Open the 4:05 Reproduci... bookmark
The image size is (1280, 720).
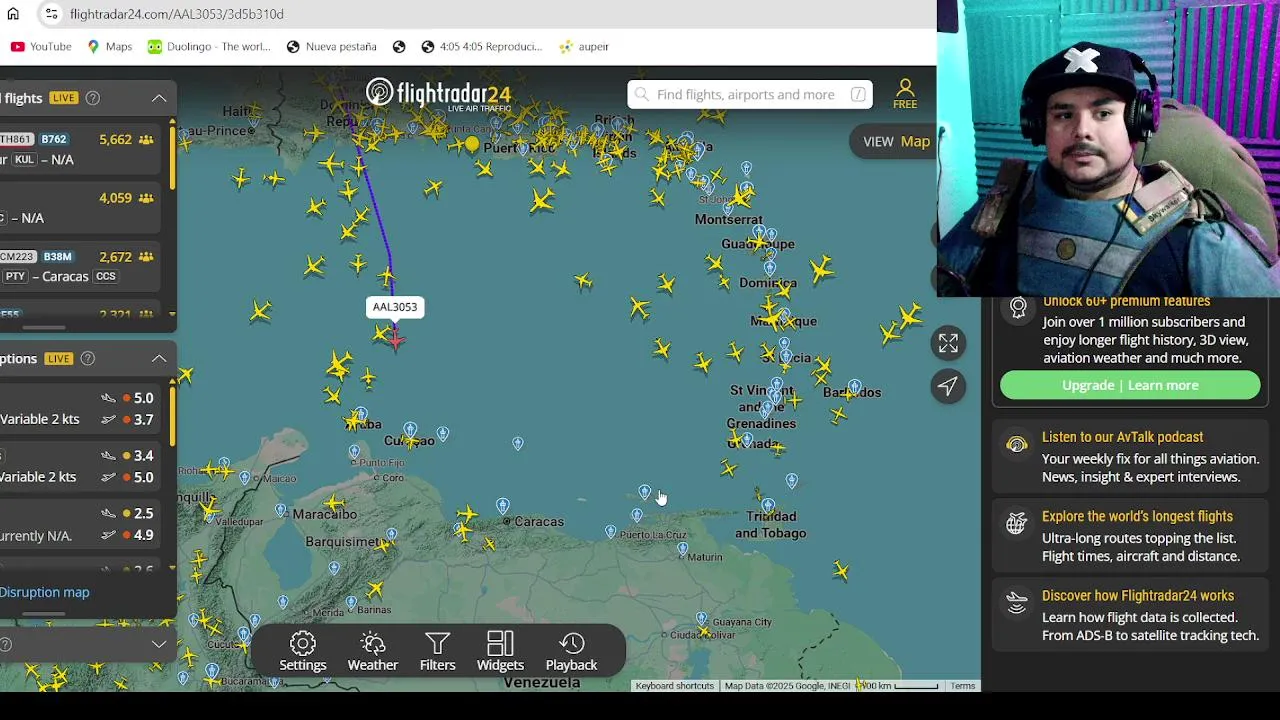(x=481, y=46)
